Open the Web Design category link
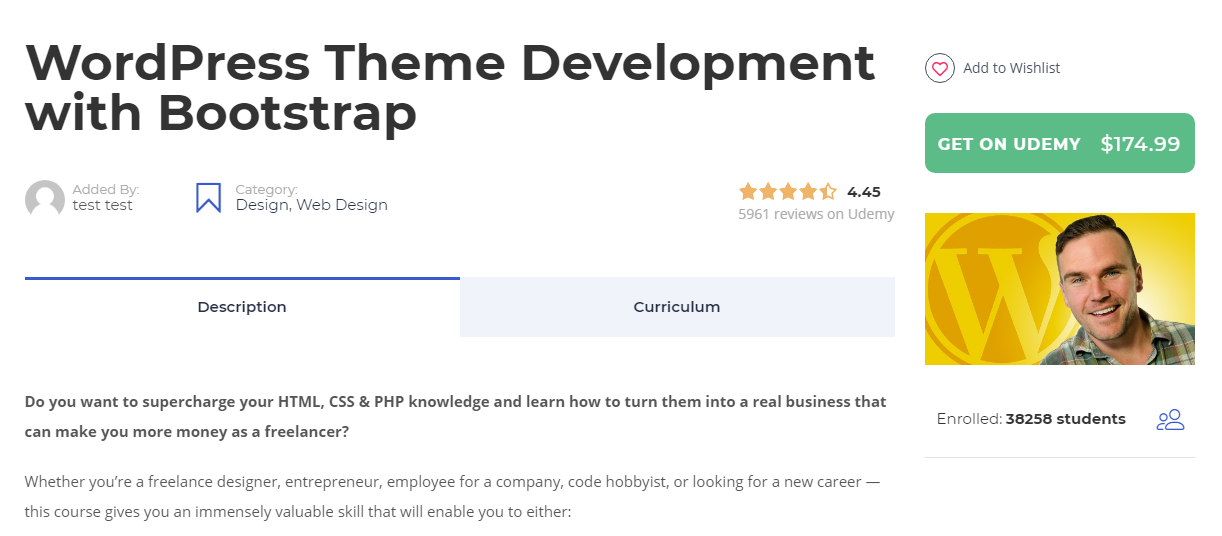Image resolution: width=1222 pixels, height=536 pixels. click(342, 205)
